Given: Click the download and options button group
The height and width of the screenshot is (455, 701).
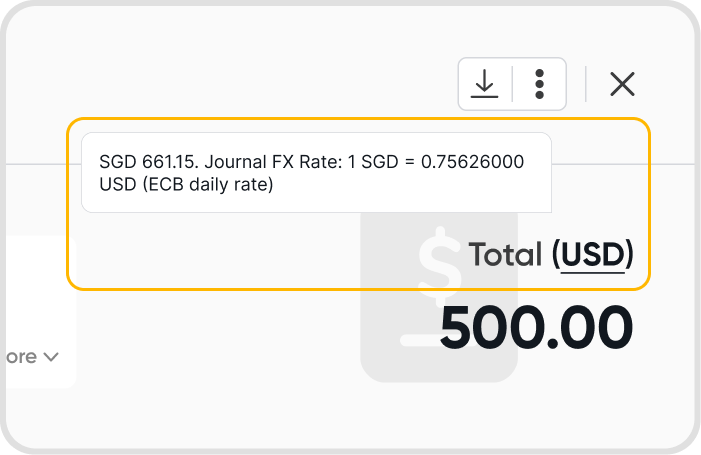Looking at the screenshot, I should pyautogui.click(x=512, y=84).
